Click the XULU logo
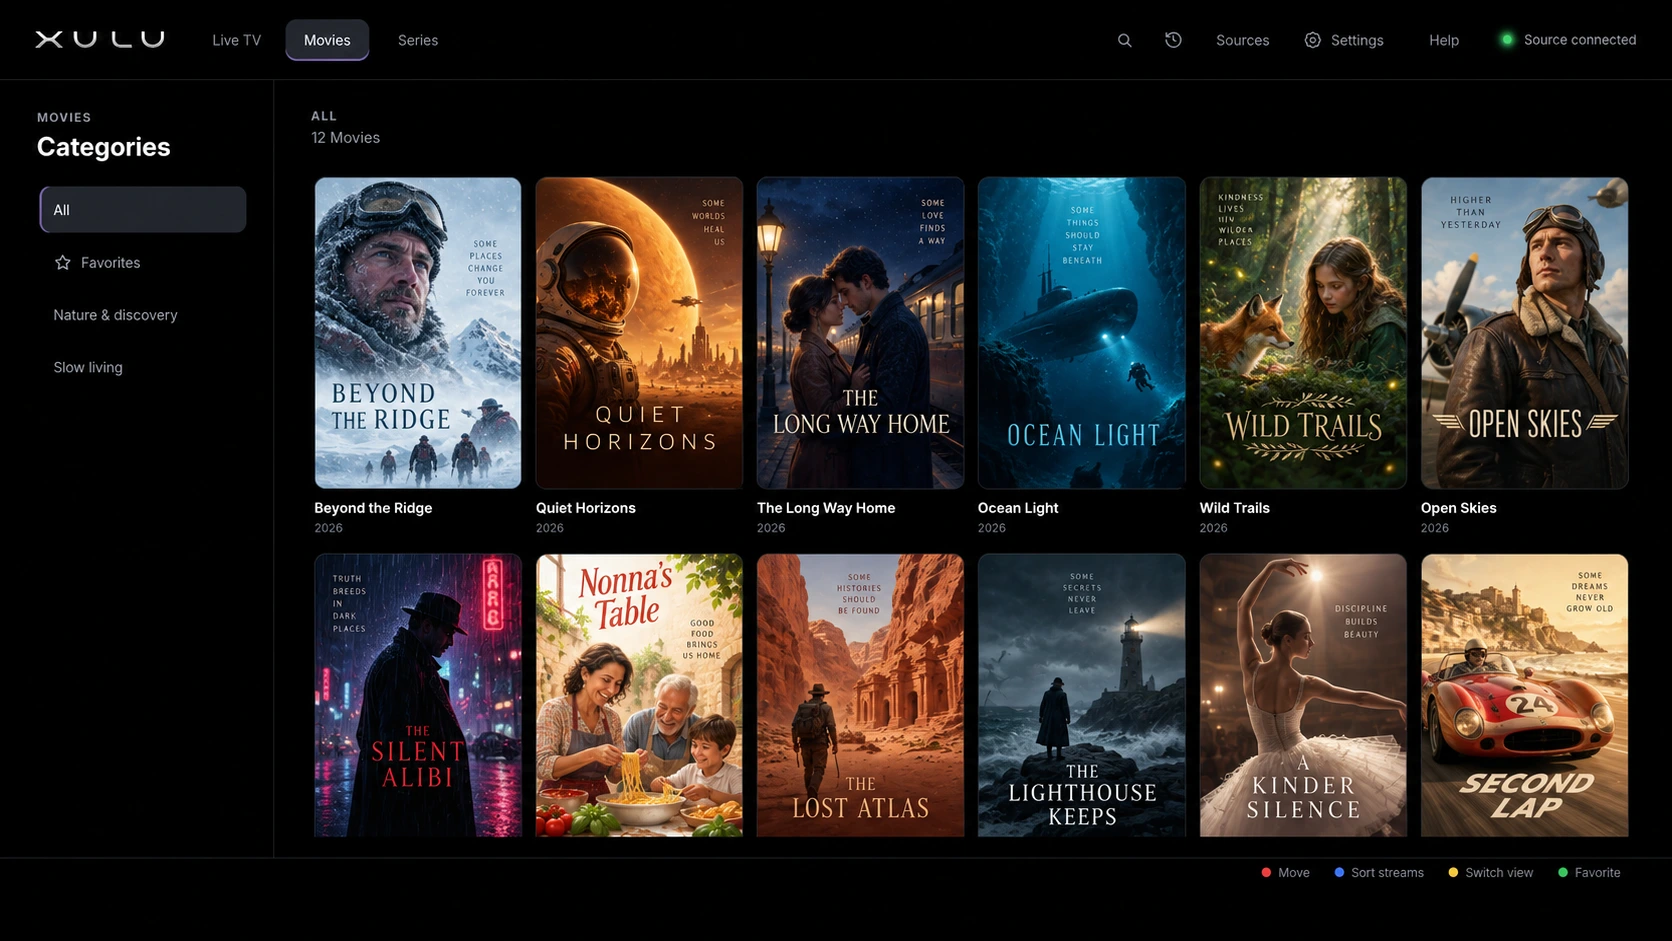This screenshot has height=941, width=1672. 100,39
